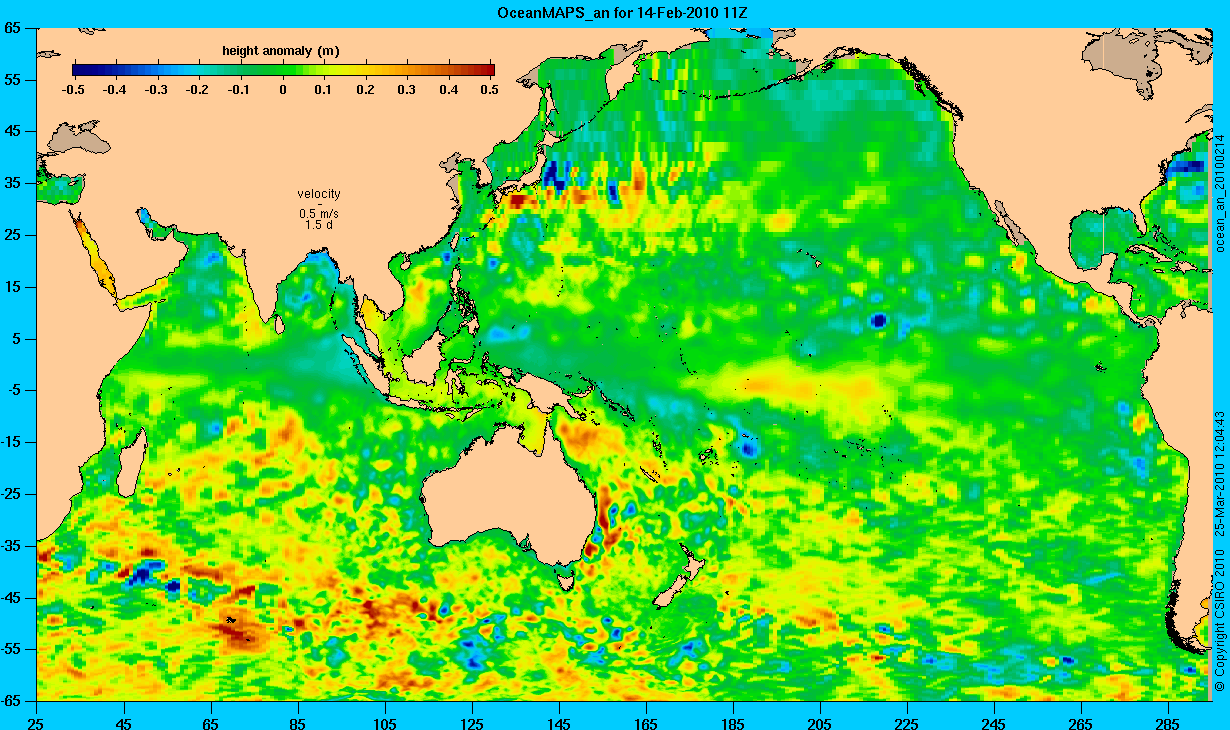
Task: Click the '-0.3' color bar tick label
Action: (x=157, y=90)
